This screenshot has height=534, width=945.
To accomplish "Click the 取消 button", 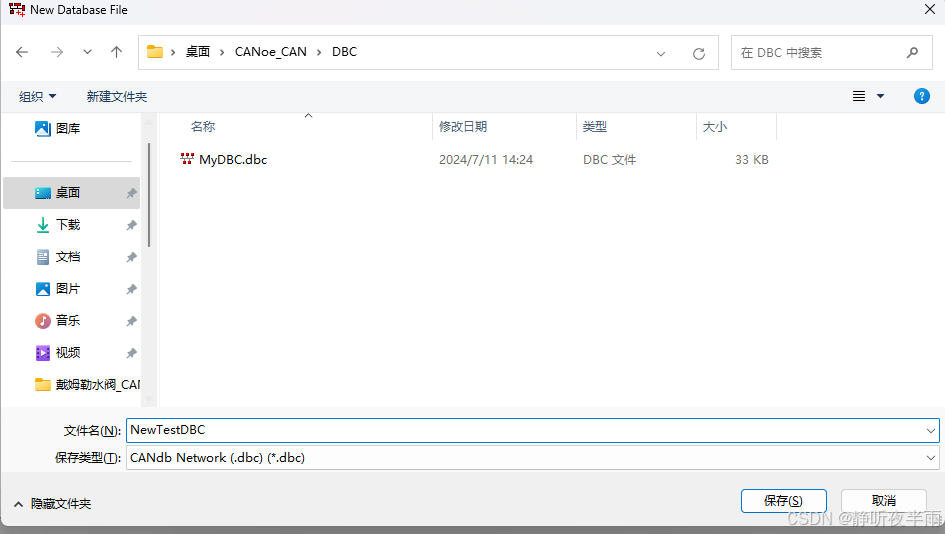I will click(x=884, y=501).
